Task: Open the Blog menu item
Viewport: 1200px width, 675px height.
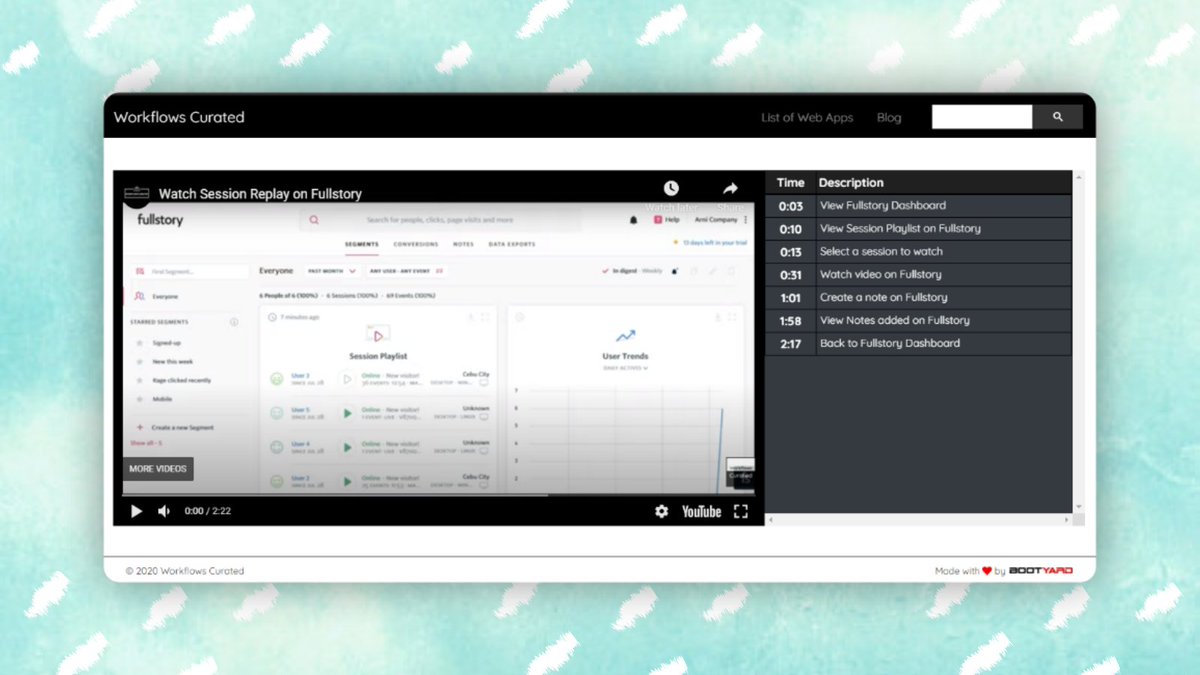Action: 889,117
